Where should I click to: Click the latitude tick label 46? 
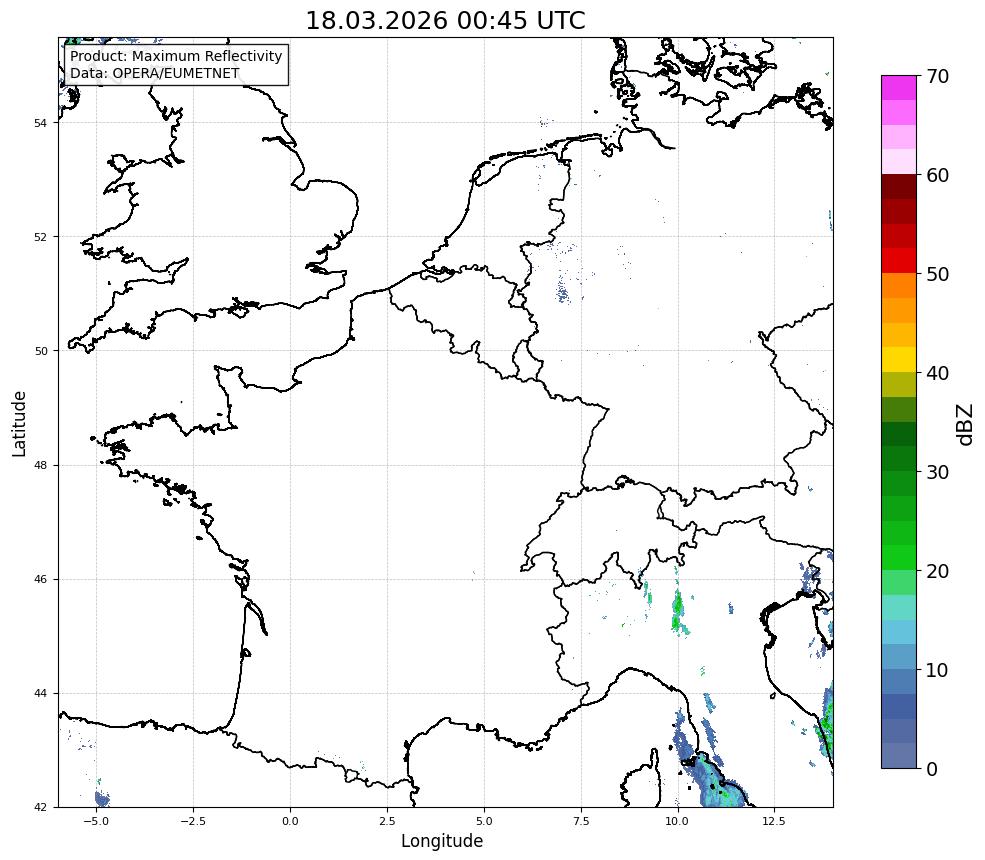40,580
